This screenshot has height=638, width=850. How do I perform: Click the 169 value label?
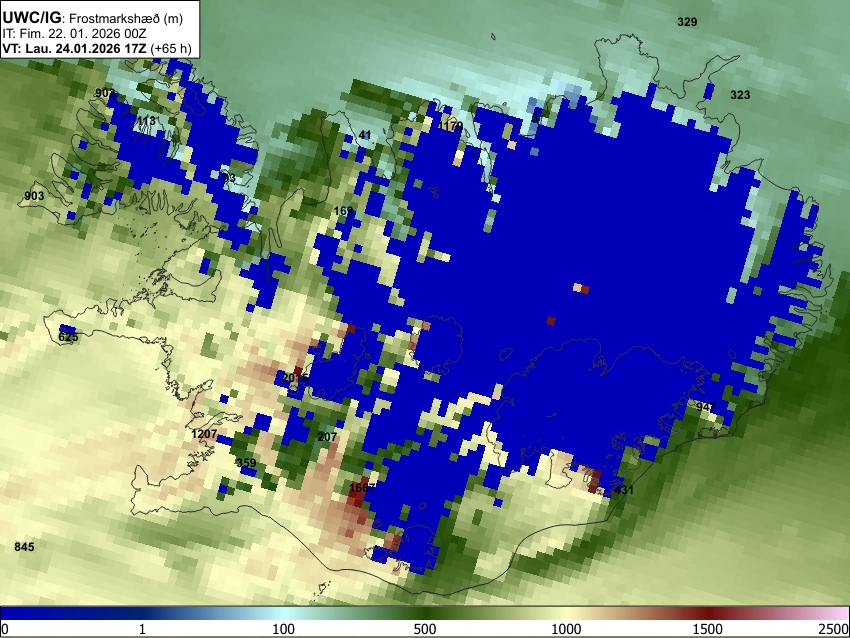(344, 210)
